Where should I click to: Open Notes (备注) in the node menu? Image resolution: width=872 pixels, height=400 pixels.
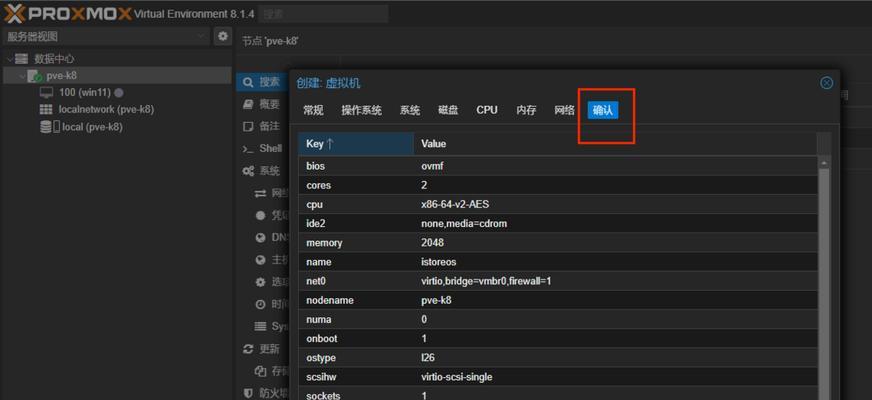[x=269, y=126]
